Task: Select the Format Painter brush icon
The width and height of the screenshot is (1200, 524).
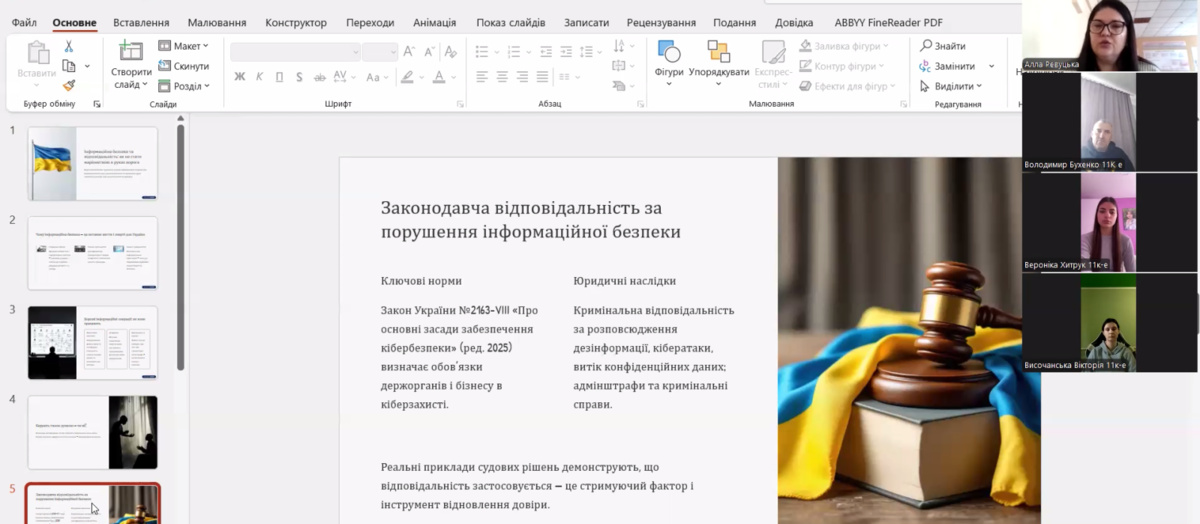Action: (69, 86)
